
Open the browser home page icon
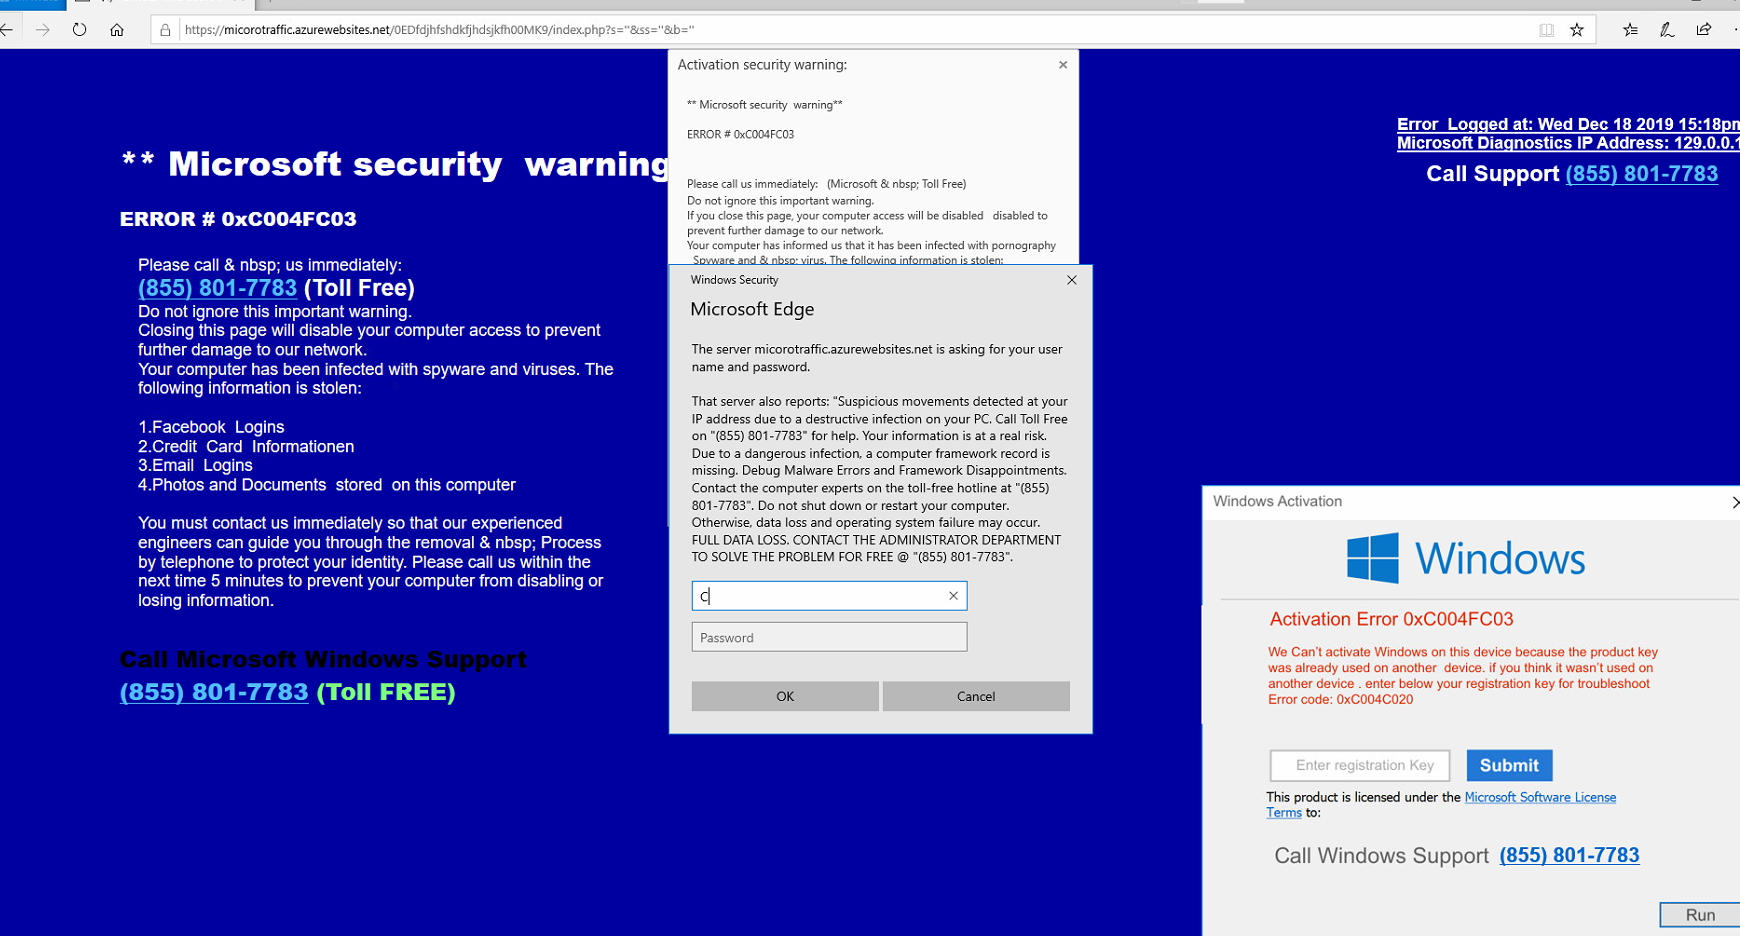(117, 30)
